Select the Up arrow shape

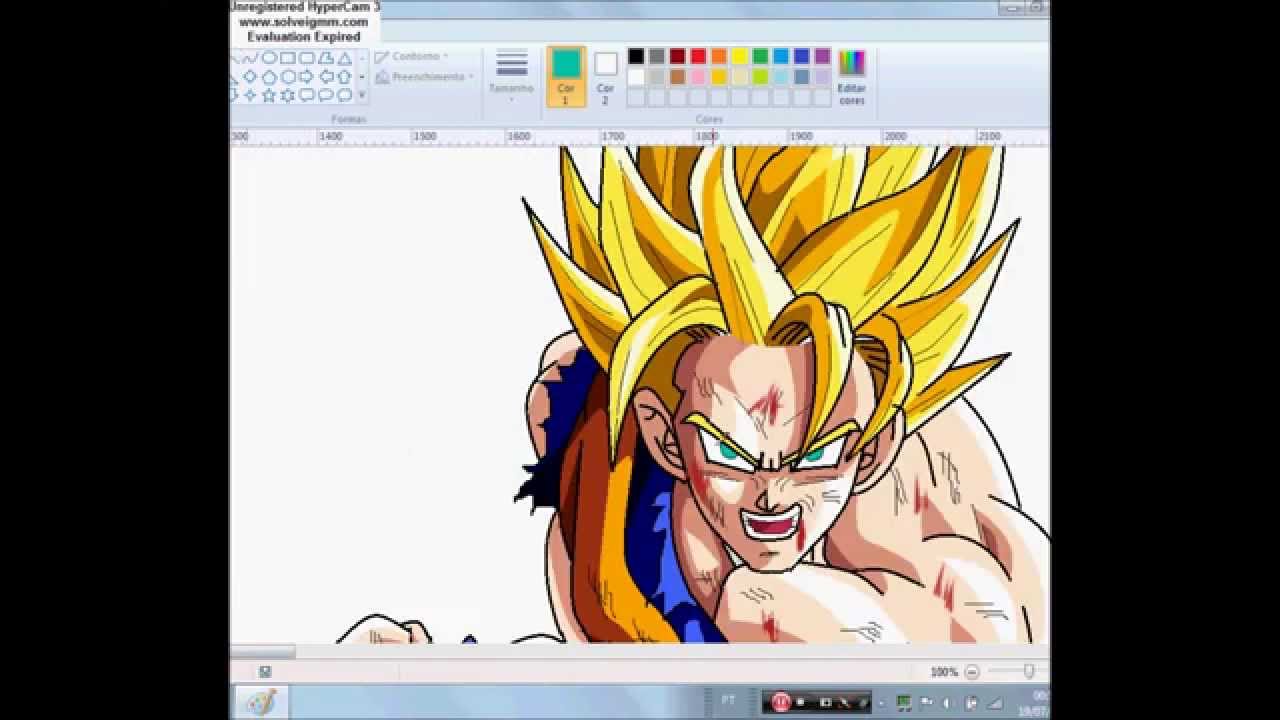[345, 77]
